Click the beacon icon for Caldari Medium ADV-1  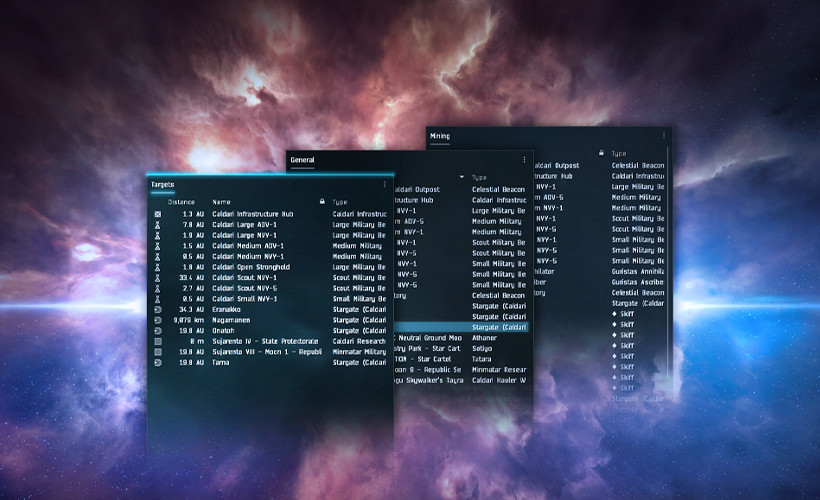pyautogui.click(x=158, y=246)
